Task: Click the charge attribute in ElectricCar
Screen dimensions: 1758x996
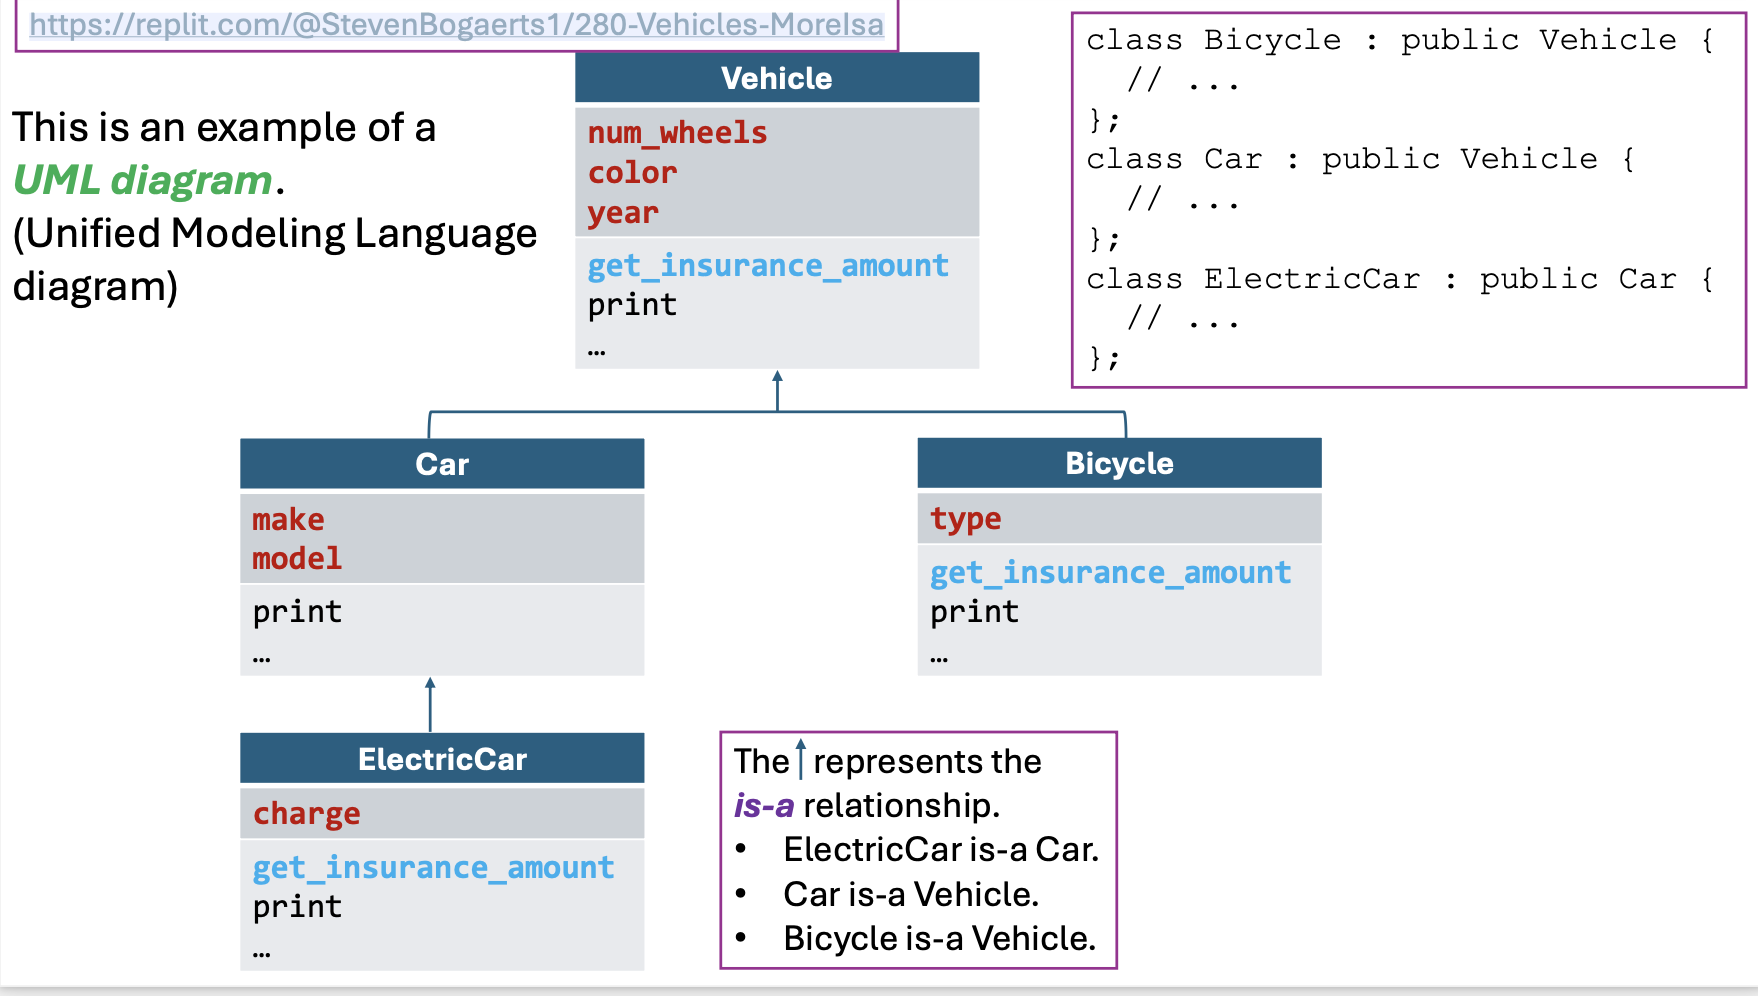Action: click(306, 814)
